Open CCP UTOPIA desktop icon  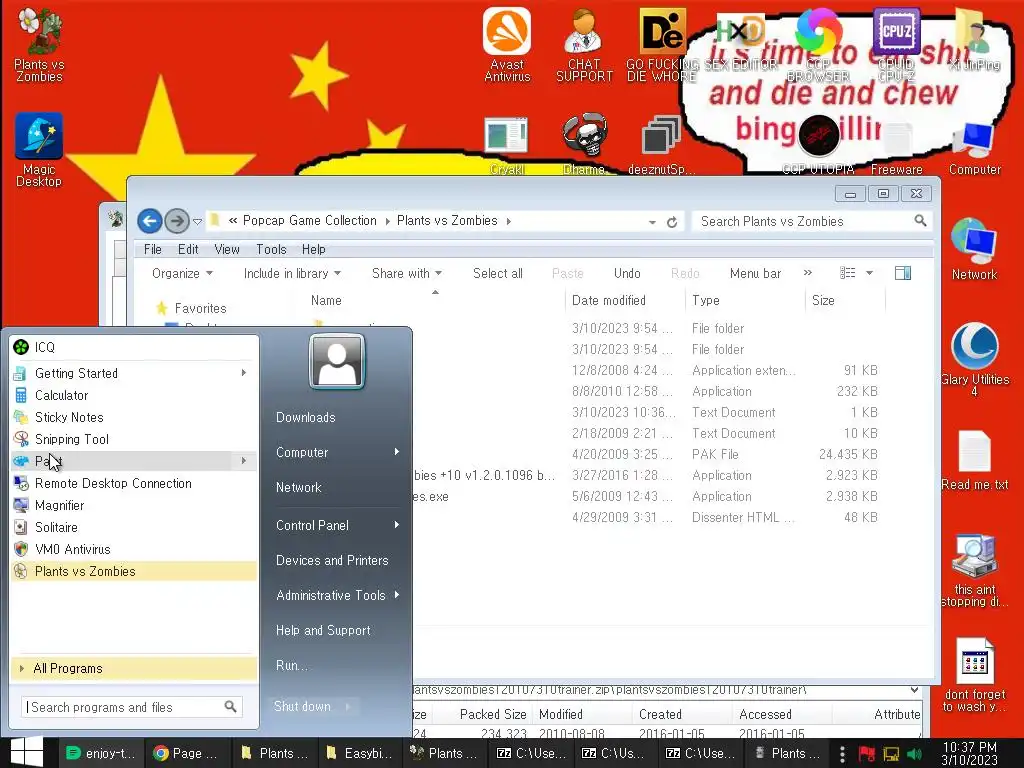818,145
